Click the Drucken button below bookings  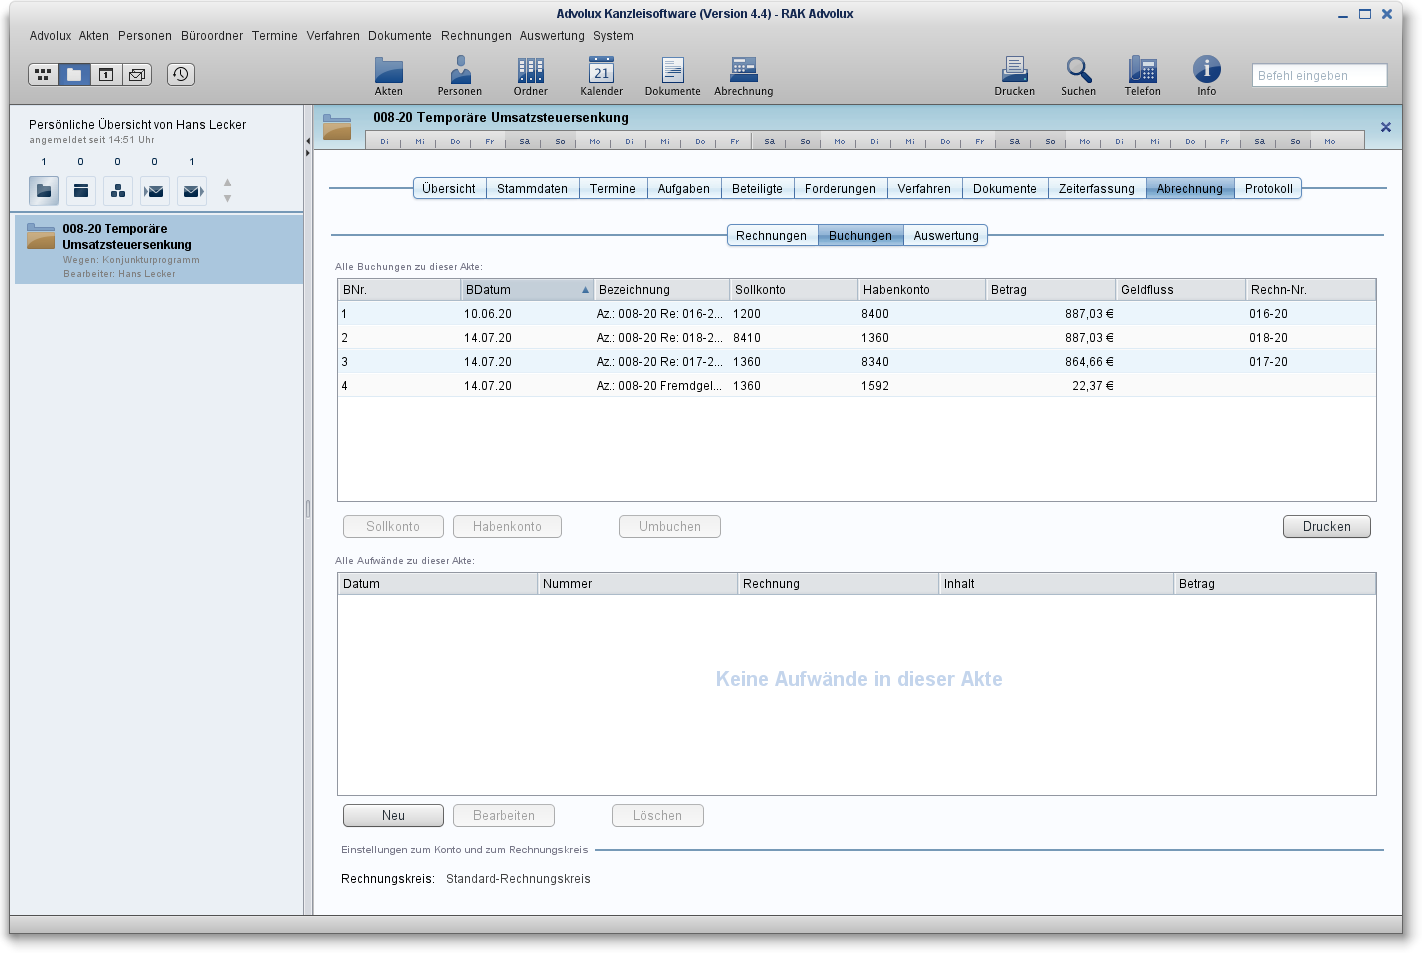1326,527
